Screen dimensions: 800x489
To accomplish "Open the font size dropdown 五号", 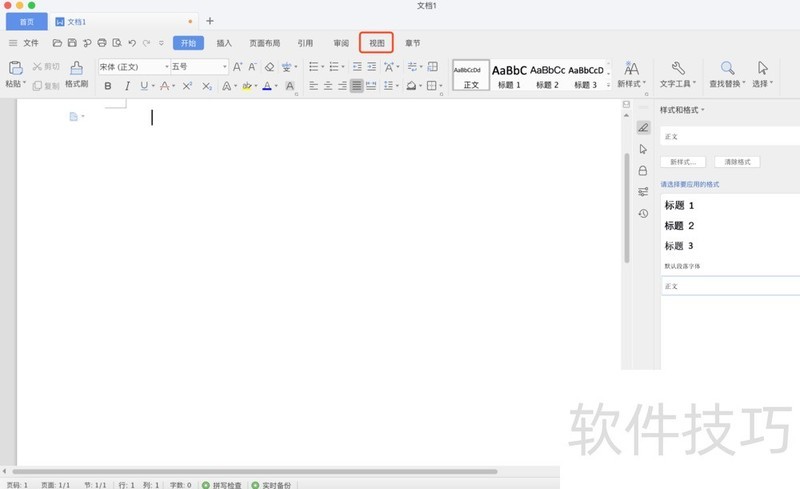I will pyautogui.click(x=198, y=67).
